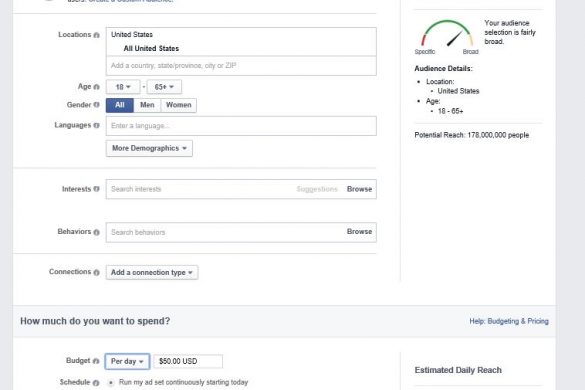Open the minimum age 18 dropdown

click(123, 87)
